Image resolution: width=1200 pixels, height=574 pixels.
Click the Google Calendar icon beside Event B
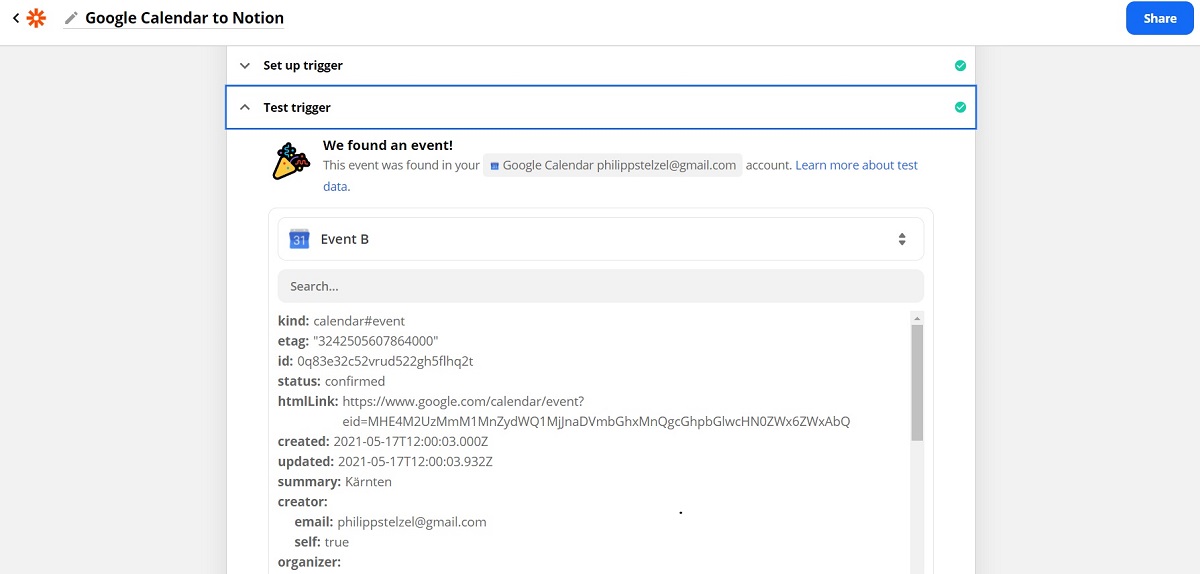pos(299,239)
